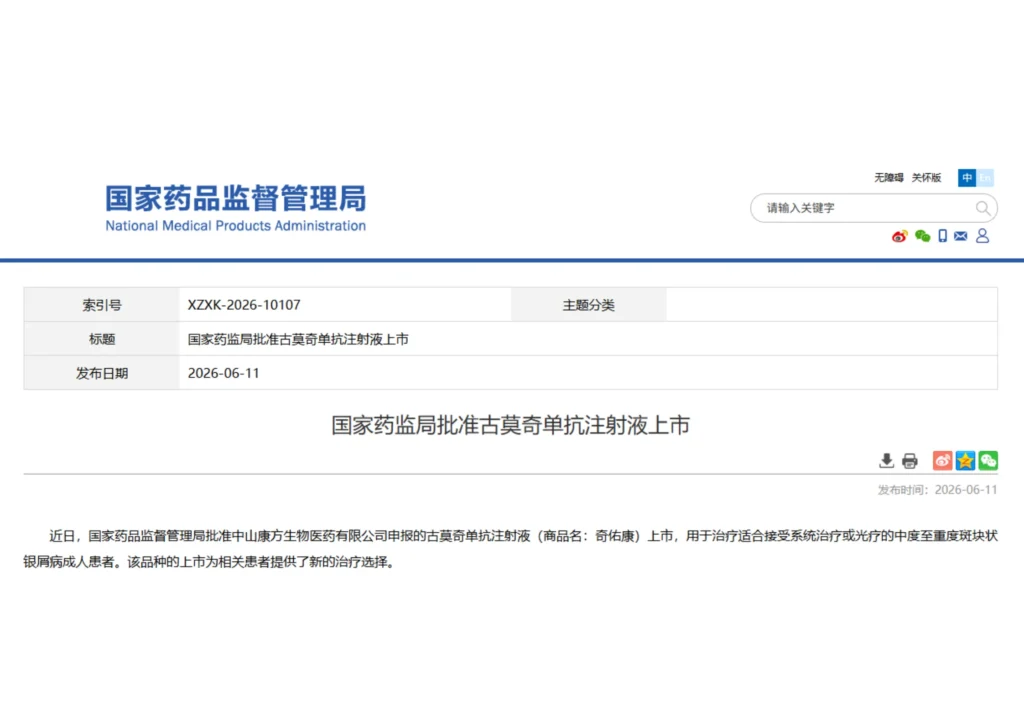Share article via yellow star Qzone icon
This screenshot has height=724, width=1024.
(x=965, y=461)
